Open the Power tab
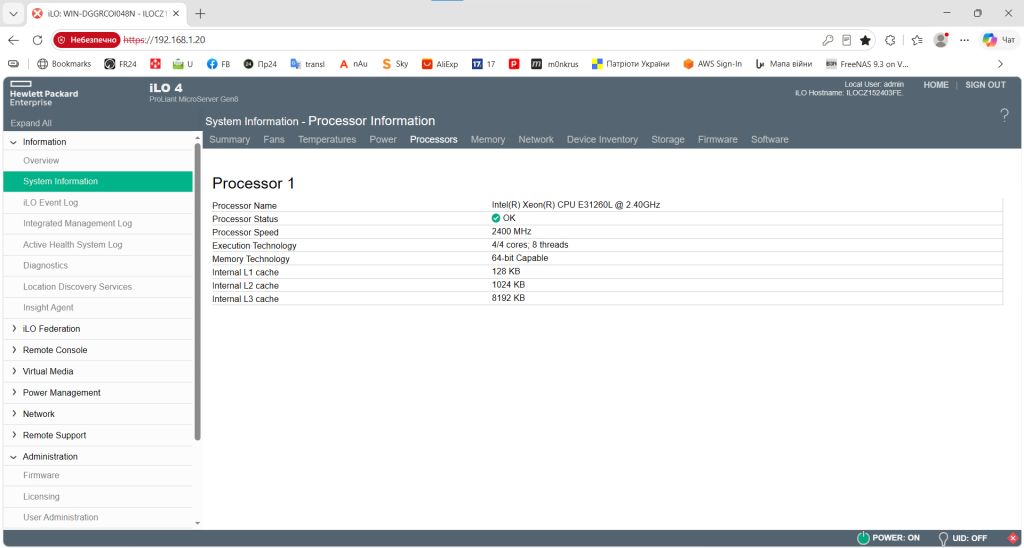 [x=383, y=139]
